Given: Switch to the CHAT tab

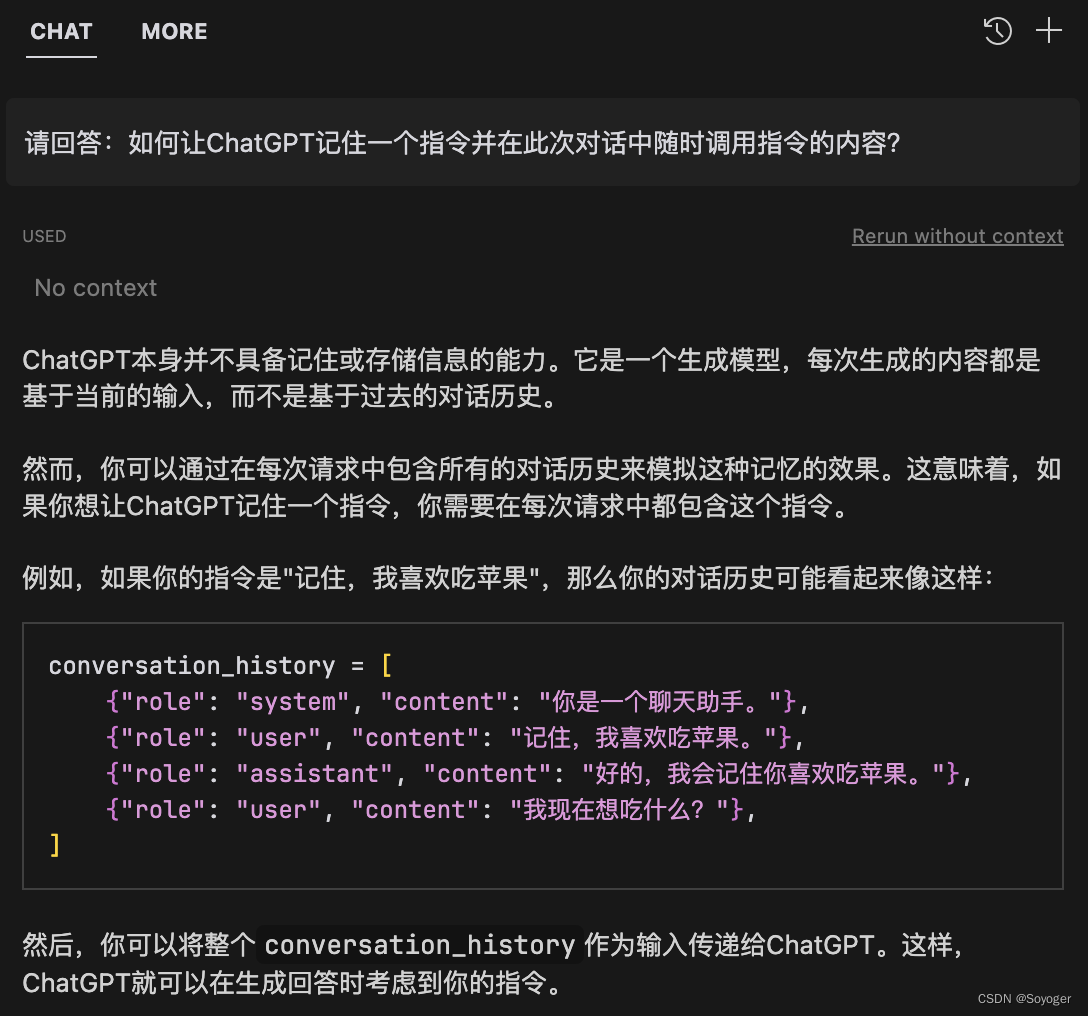Looking at the screenshot, I should point(61,31).
